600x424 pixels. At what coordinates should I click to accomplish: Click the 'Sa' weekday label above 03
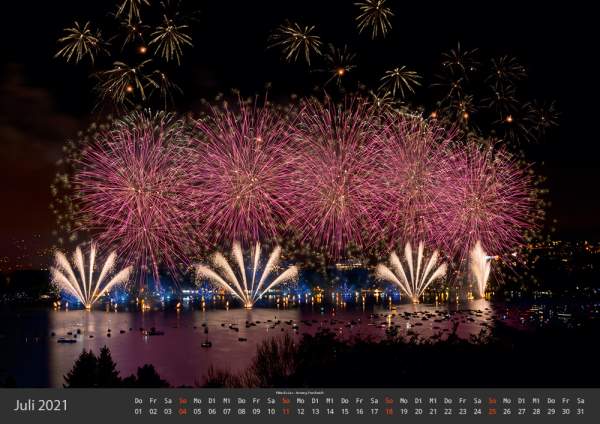168,401
